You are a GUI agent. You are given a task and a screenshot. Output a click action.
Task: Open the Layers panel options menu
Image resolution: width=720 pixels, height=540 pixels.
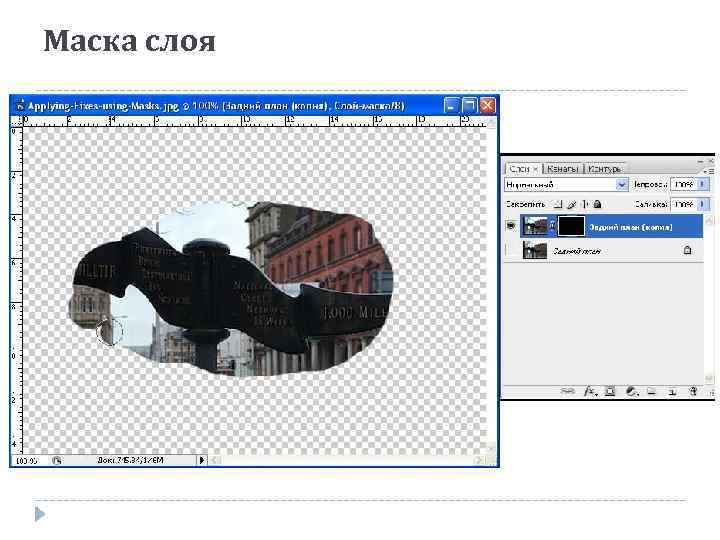point(709,171)
